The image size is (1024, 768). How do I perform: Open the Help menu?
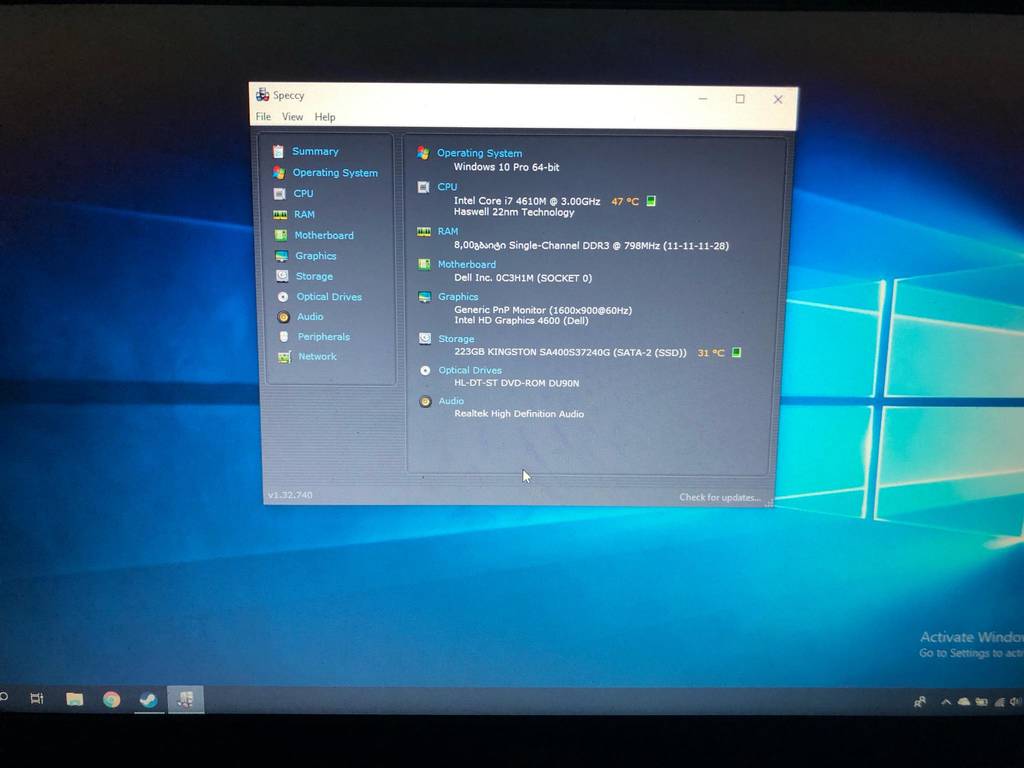point(325,117)
